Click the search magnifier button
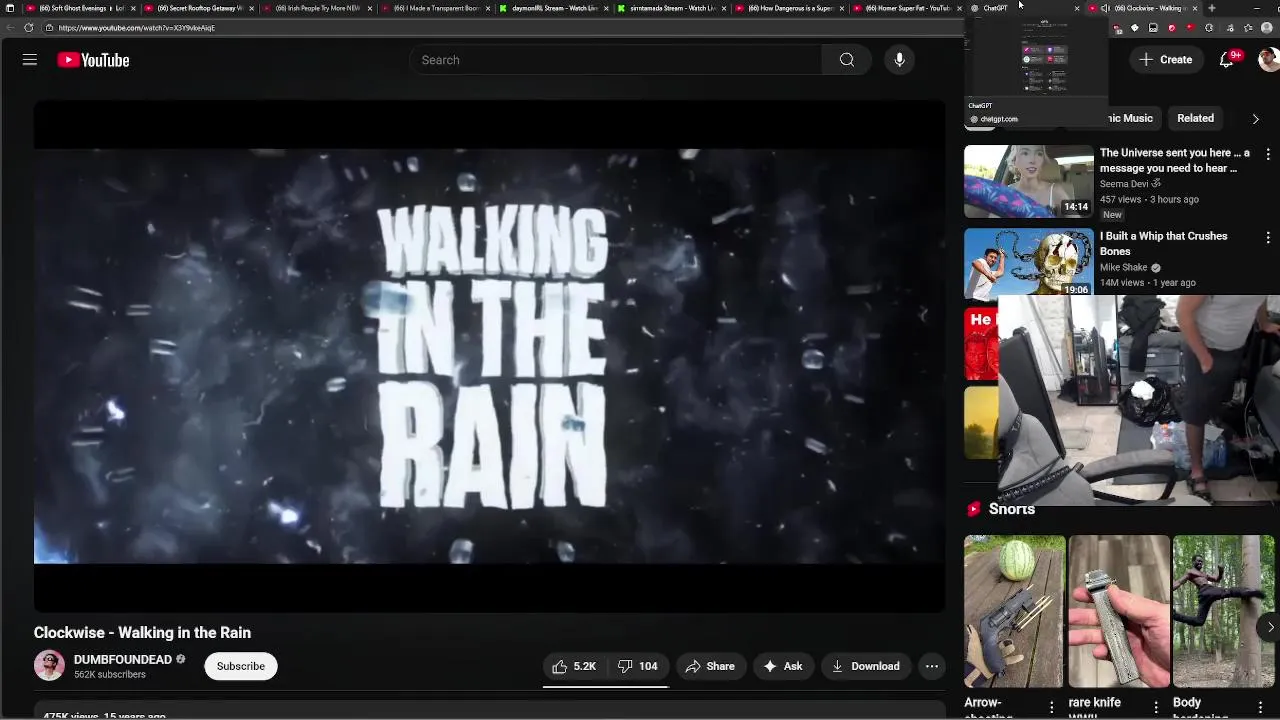This screenshot has width=1280, height=720. pyautogui.click(x=847, y=60)
